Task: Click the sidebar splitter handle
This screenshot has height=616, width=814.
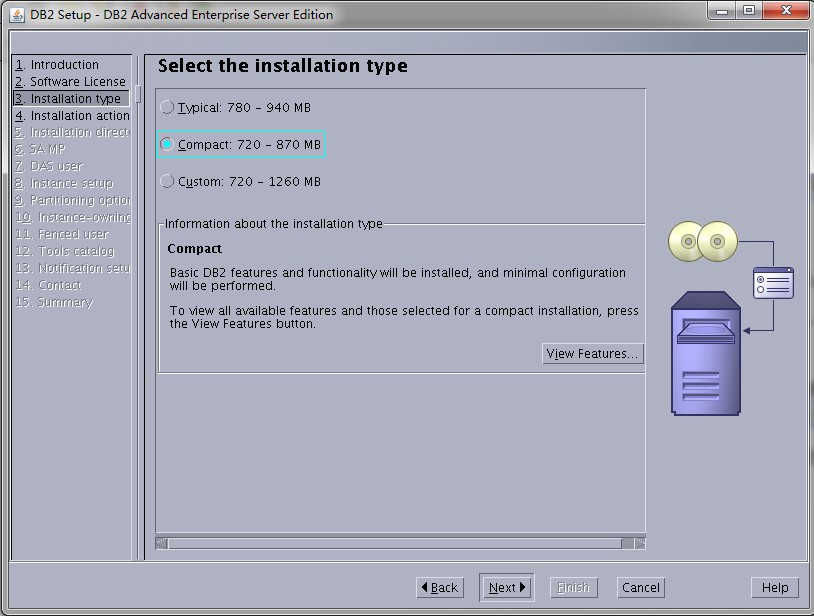Action: click(x=138, y=94)
